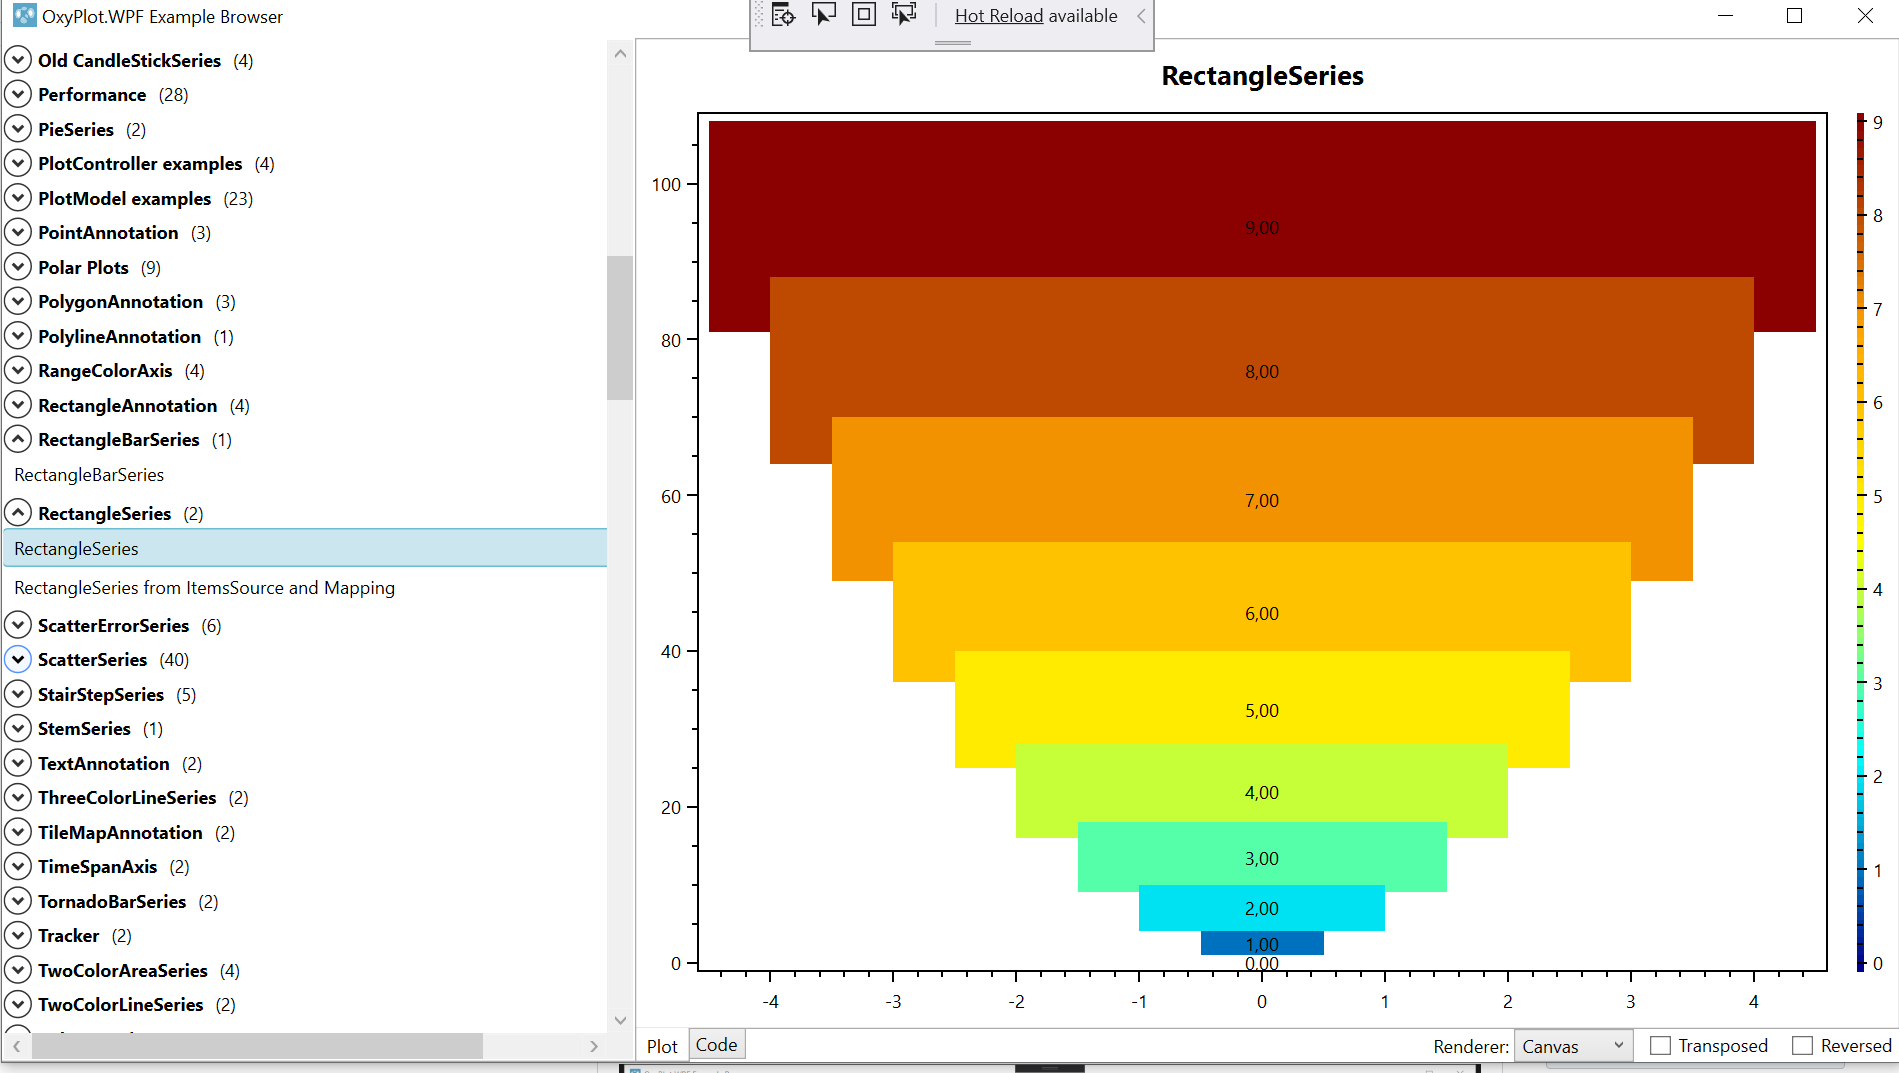The width and height of the screenshot is (1899, 1073).
Task: Switch to the Code tab
Action: [716, 1044]
